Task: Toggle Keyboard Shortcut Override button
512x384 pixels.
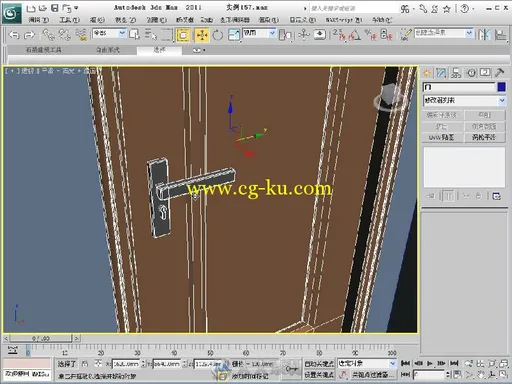Action: point(320,35)
